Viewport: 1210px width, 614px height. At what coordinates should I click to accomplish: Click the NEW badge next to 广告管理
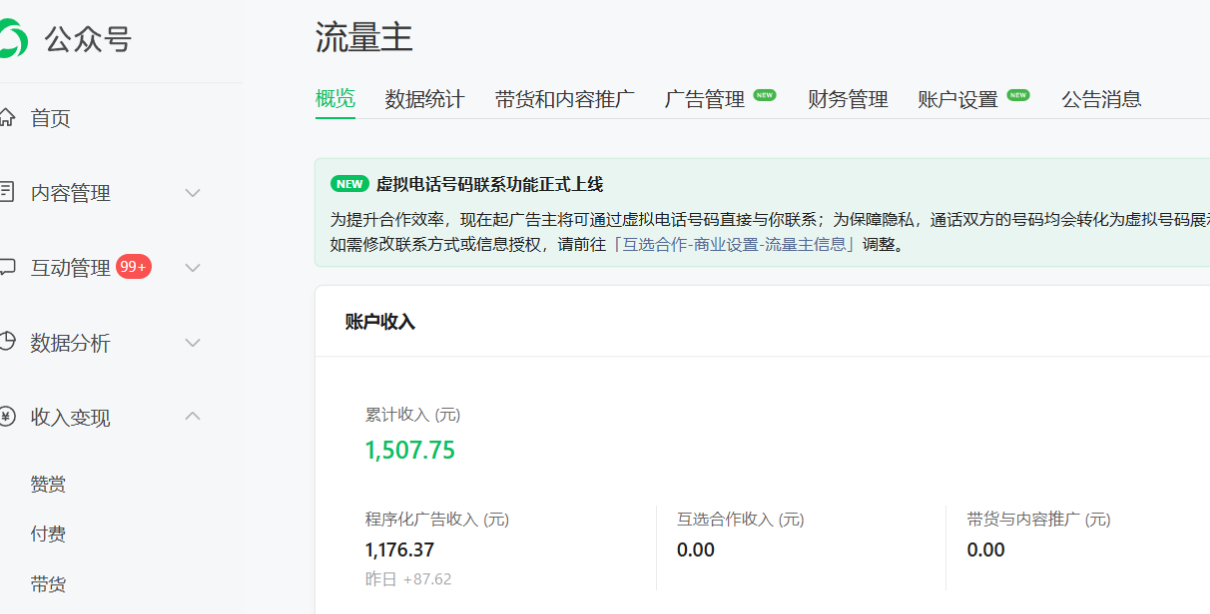(x=765, y=96)
